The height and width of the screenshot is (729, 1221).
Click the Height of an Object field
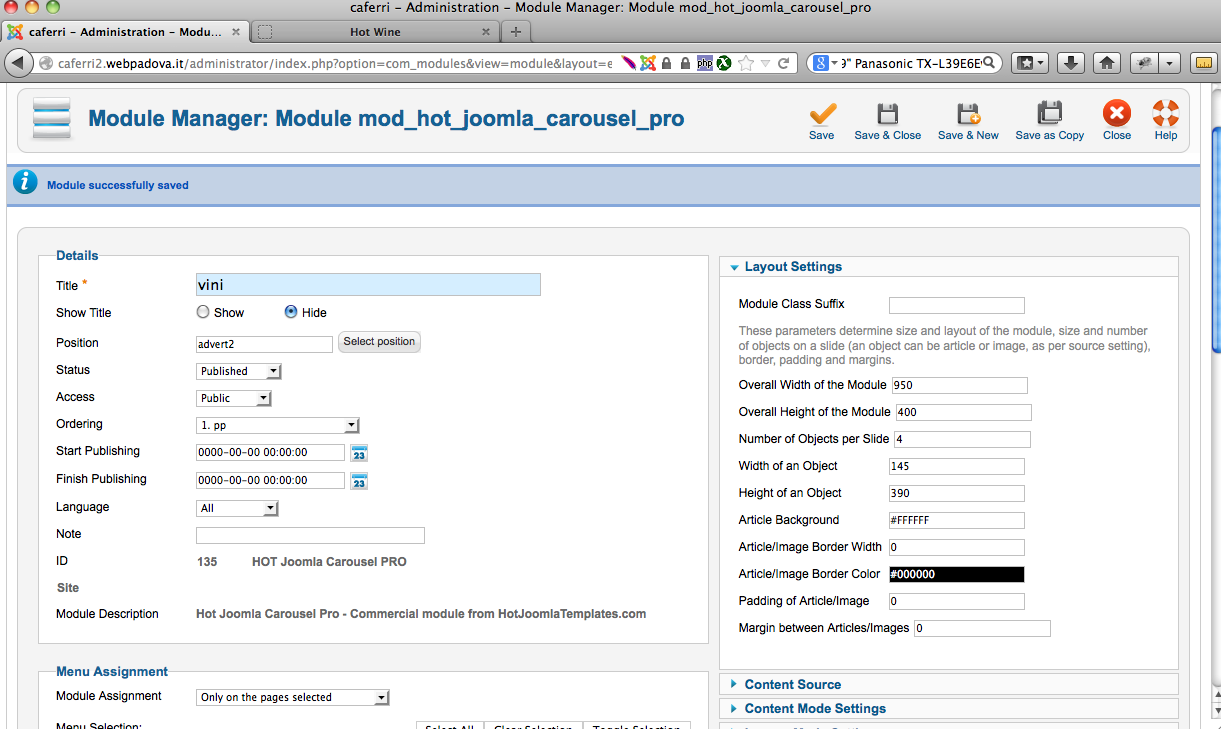click(x=957, y=494)
